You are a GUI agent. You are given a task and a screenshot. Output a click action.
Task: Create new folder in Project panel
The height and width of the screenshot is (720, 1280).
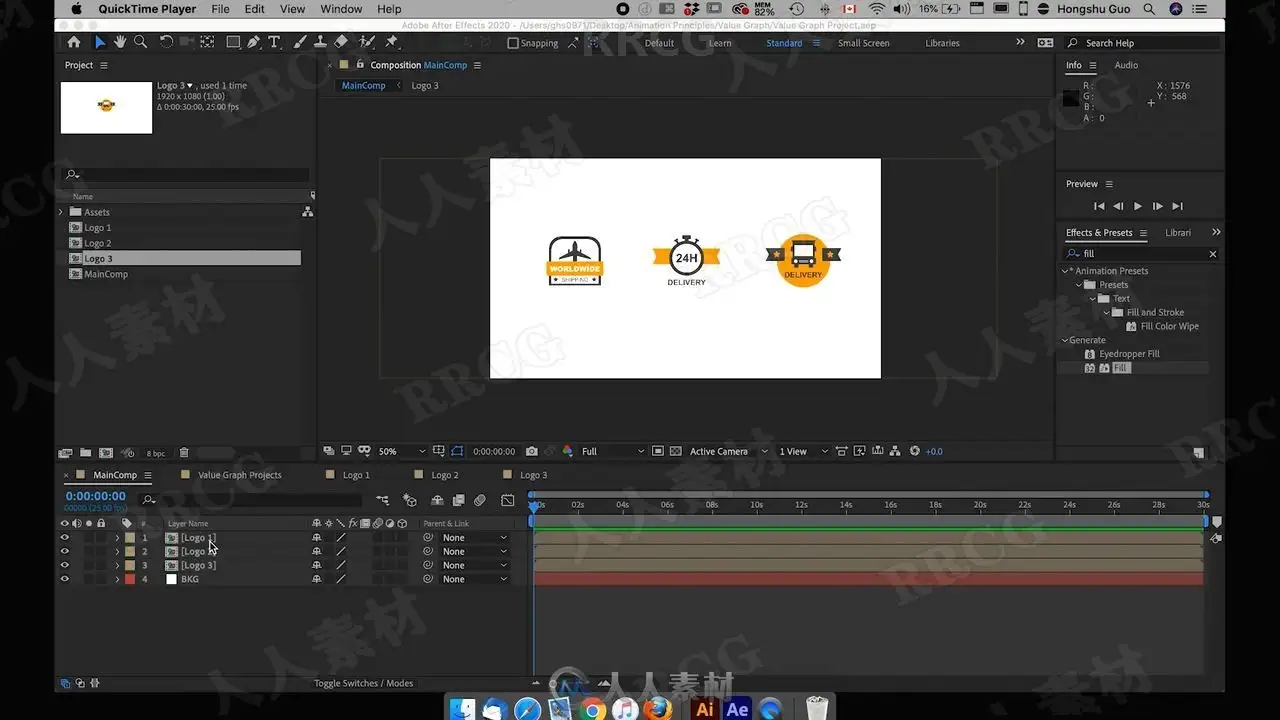pos(85,453)
